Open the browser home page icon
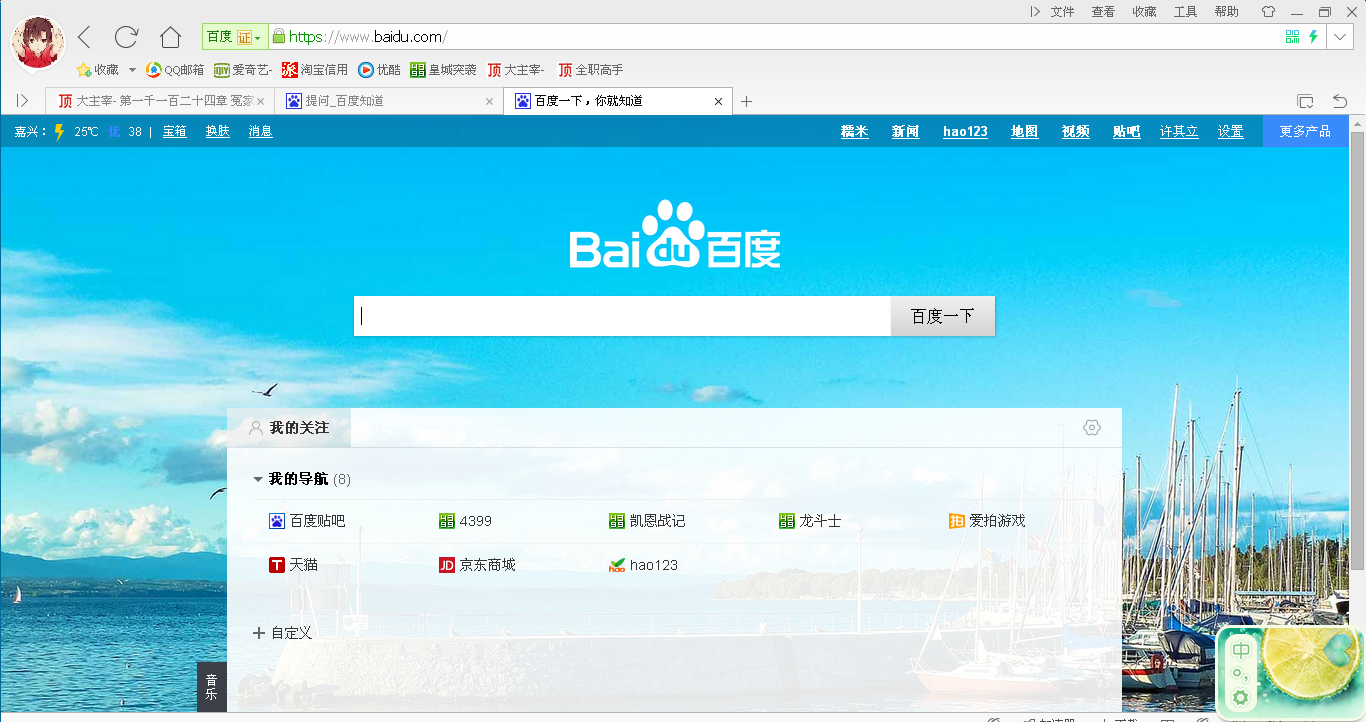This screenshot has height=722, width=1366. [170, 37]
